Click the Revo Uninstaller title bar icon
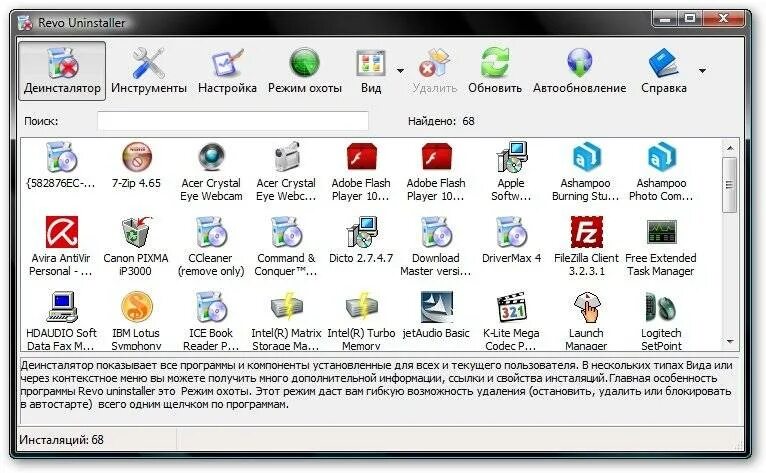This screenshot has height=473, width=766. click(x=25, y=23)
